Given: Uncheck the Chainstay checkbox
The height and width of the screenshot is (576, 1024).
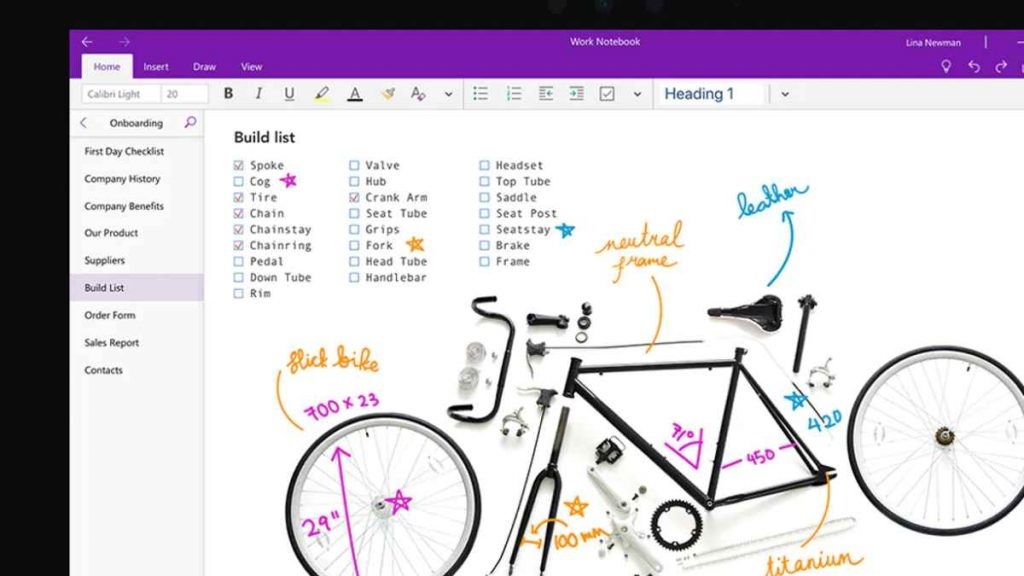Looking at the screenshot, I should click(x=238, y=229).
